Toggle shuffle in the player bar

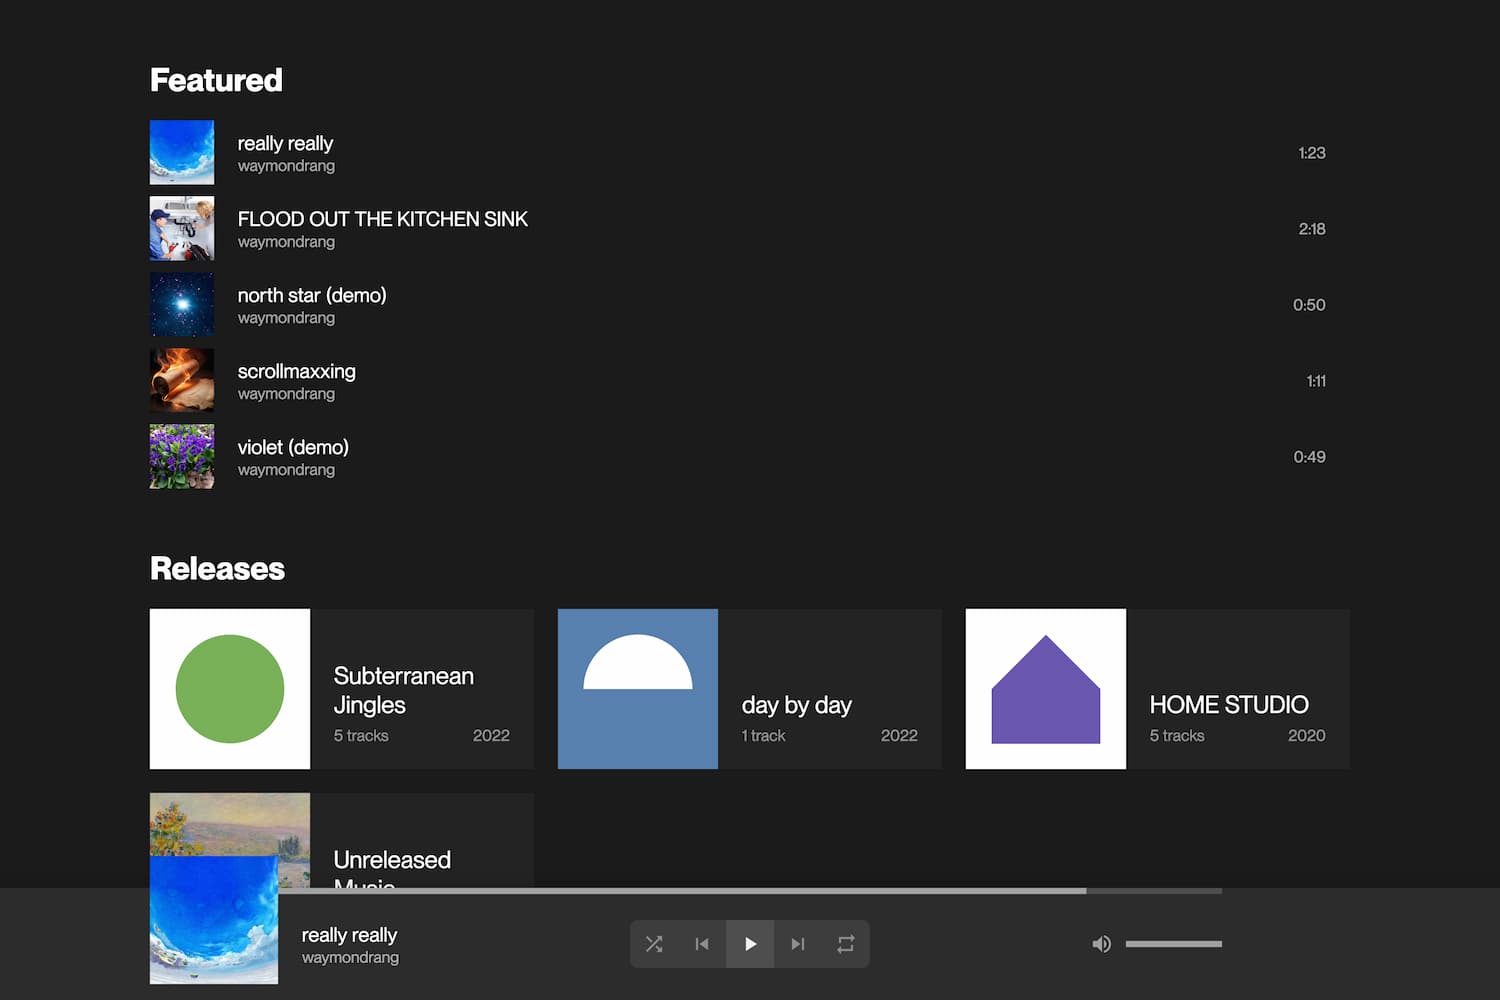654,944
